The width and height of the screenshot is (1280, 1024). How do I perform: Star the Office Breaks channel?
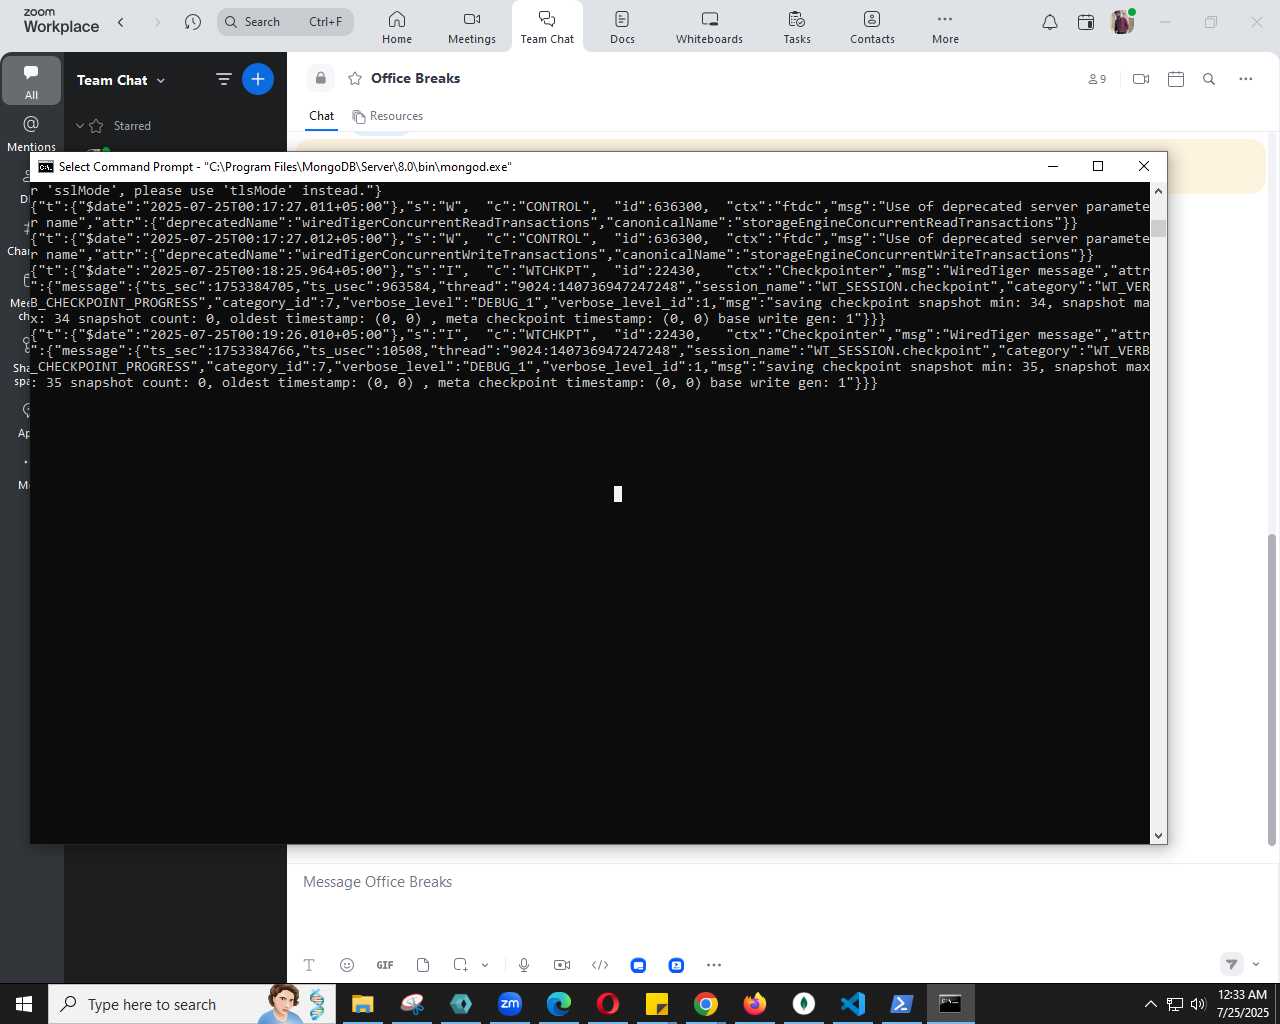tap(355, 79)
